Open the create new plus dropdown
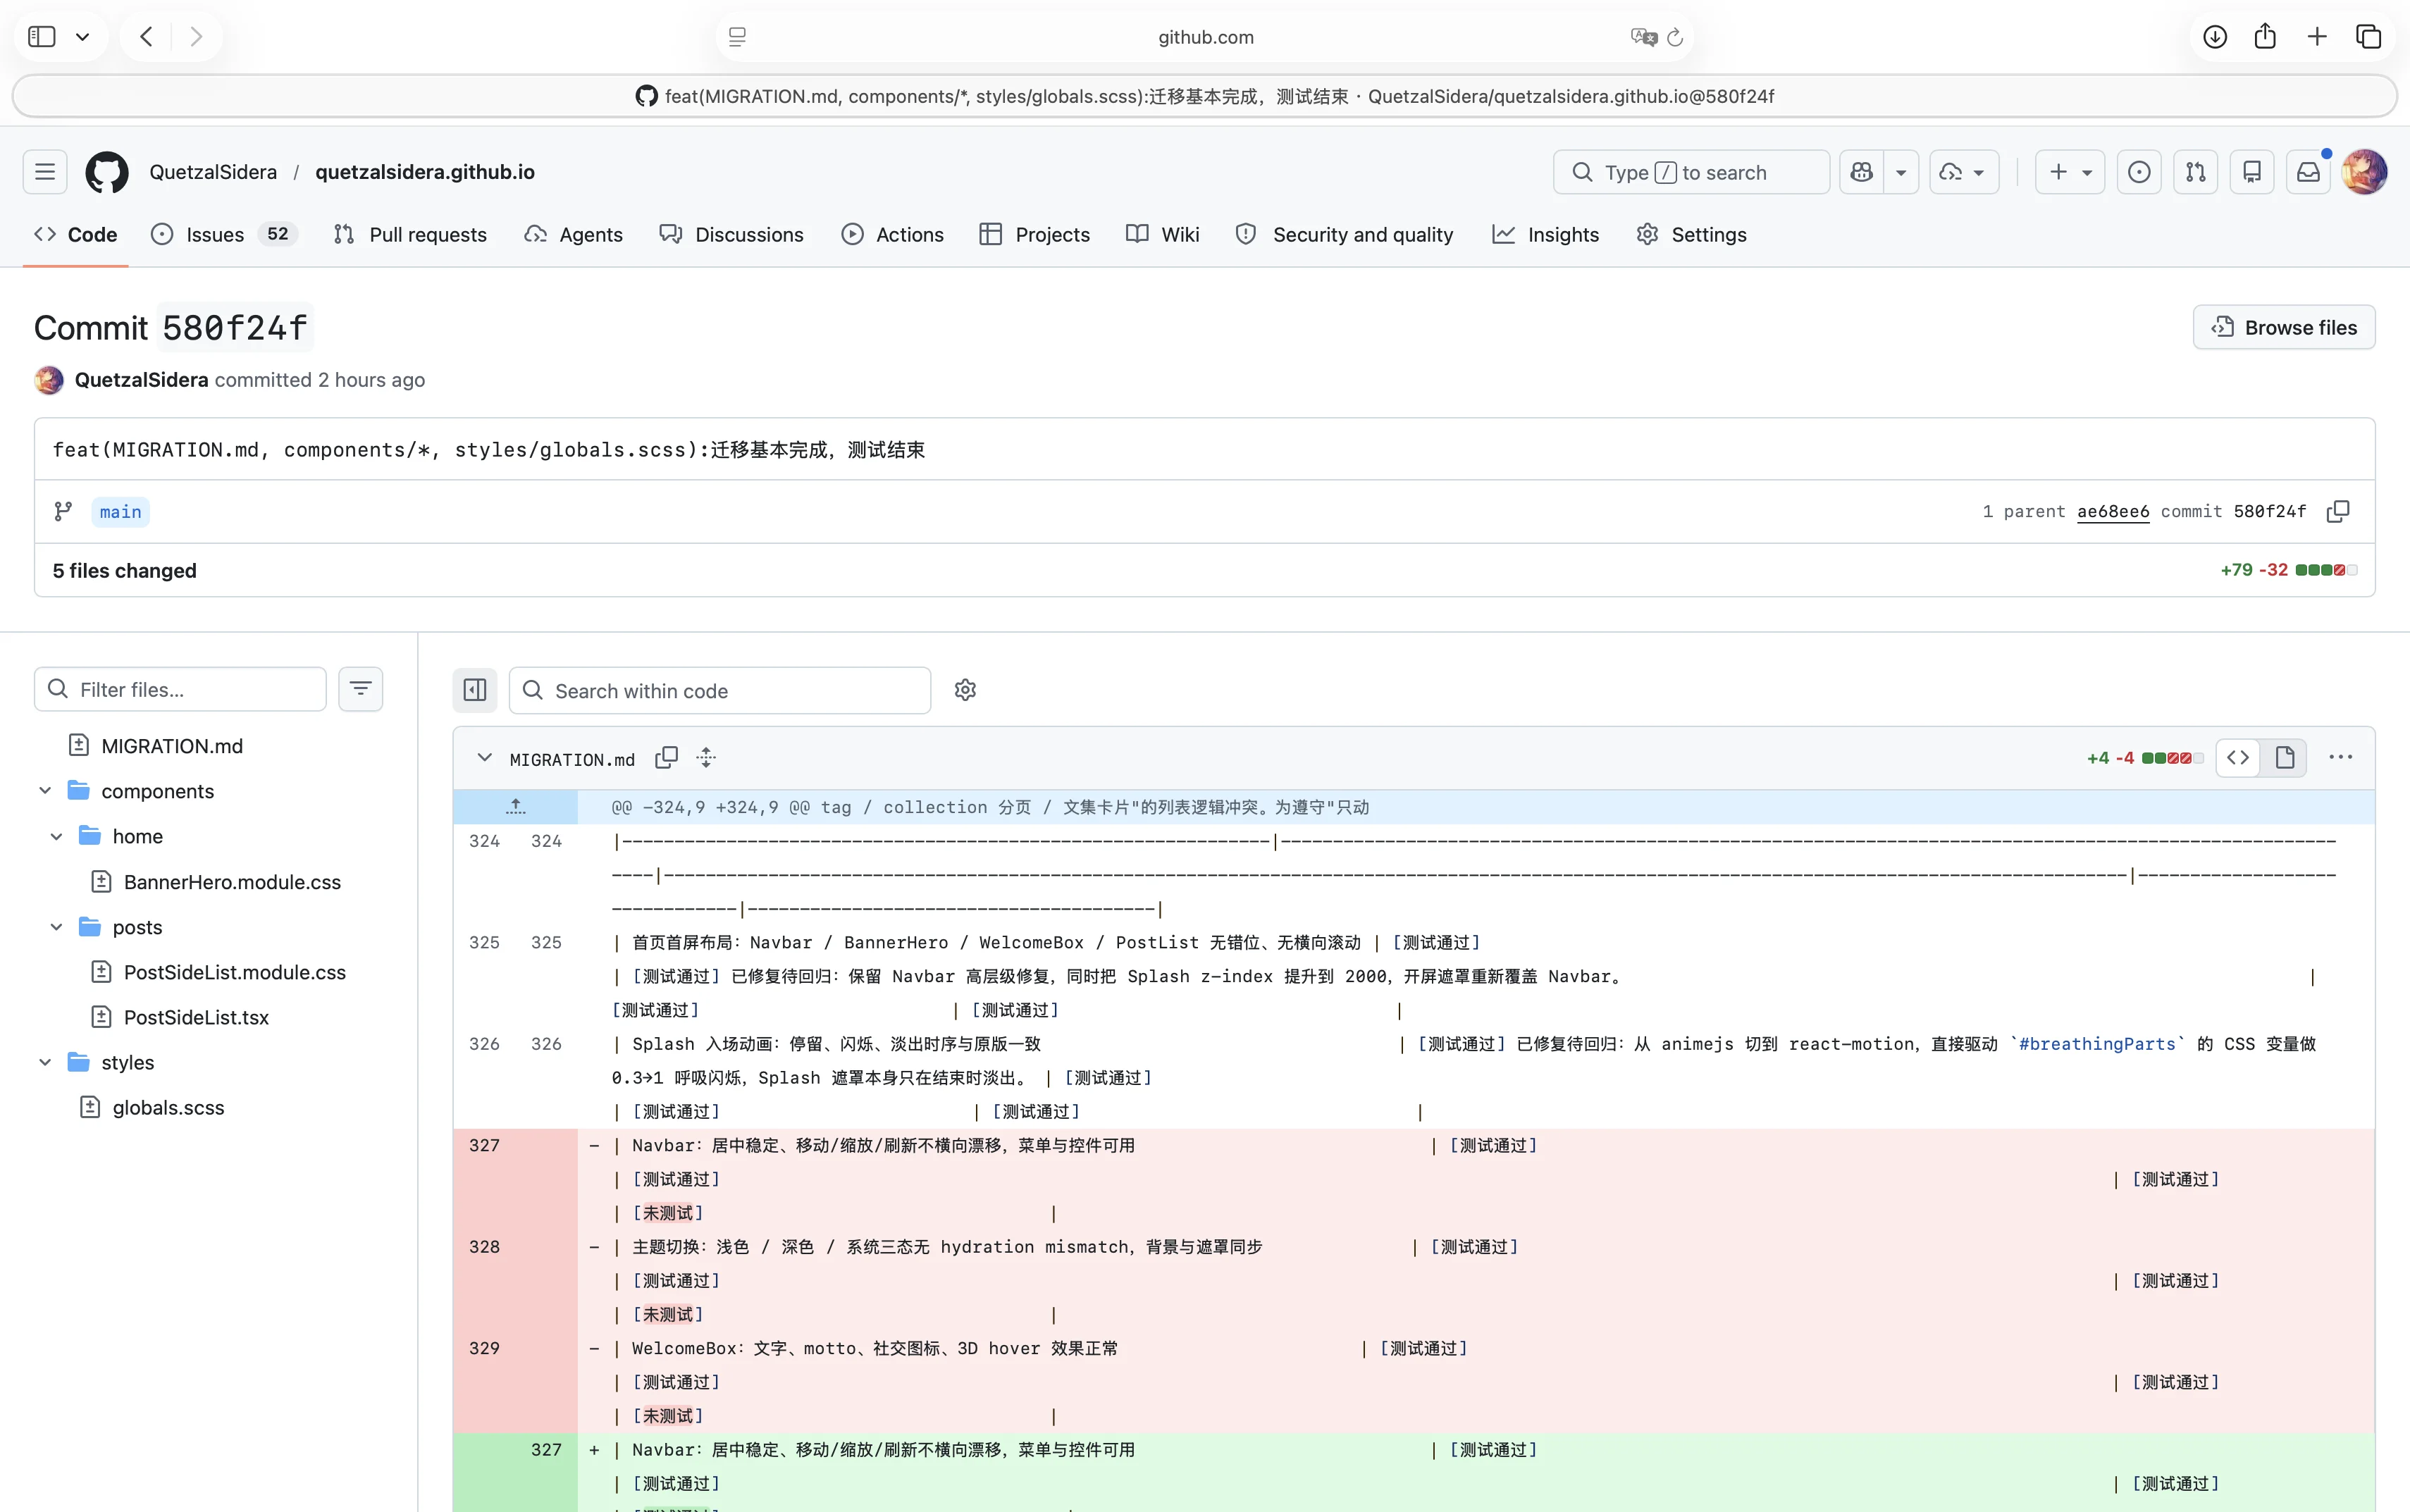Image resolution: width=2410 pixels, height=1512 pixels. tap(2070, 172)
